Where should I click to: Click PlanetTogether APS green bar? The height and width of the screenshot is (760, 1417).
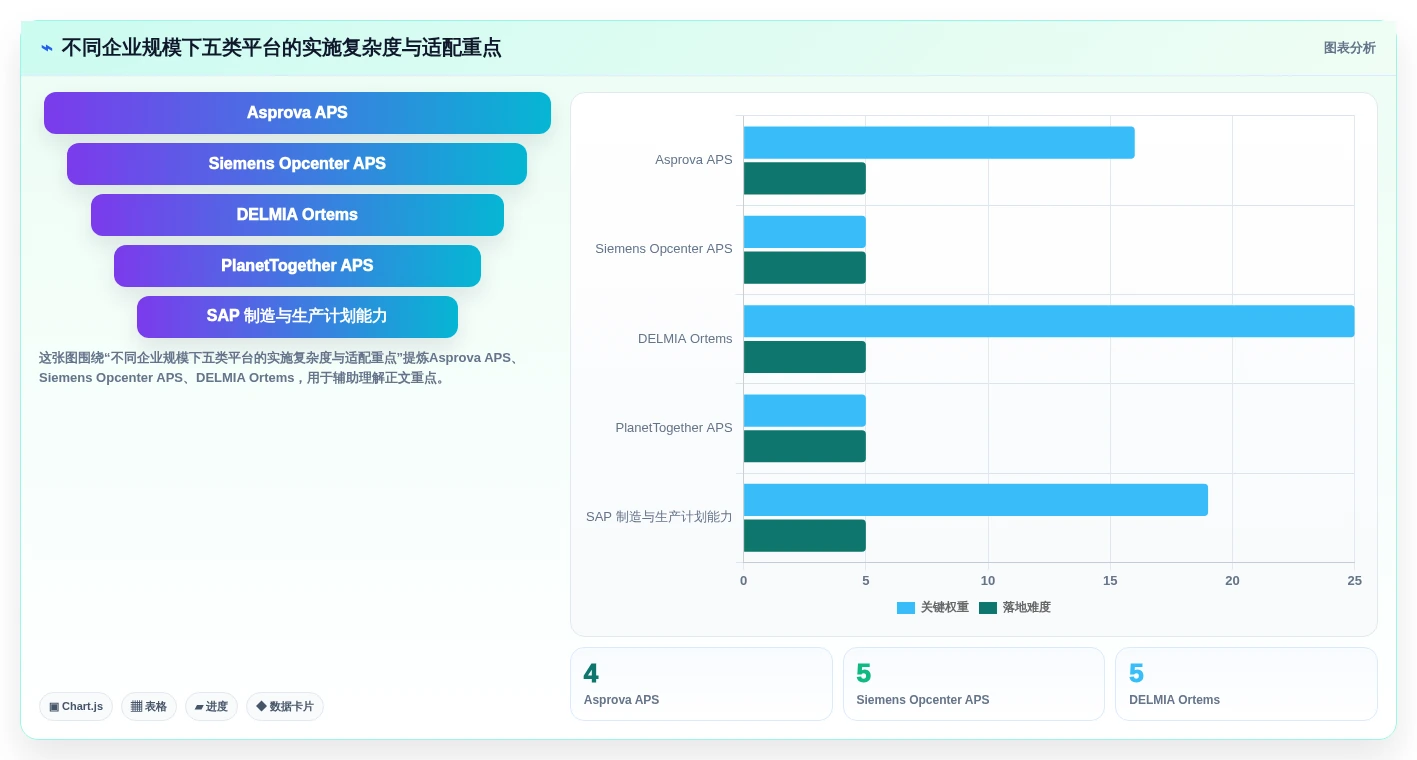point(805,446)
